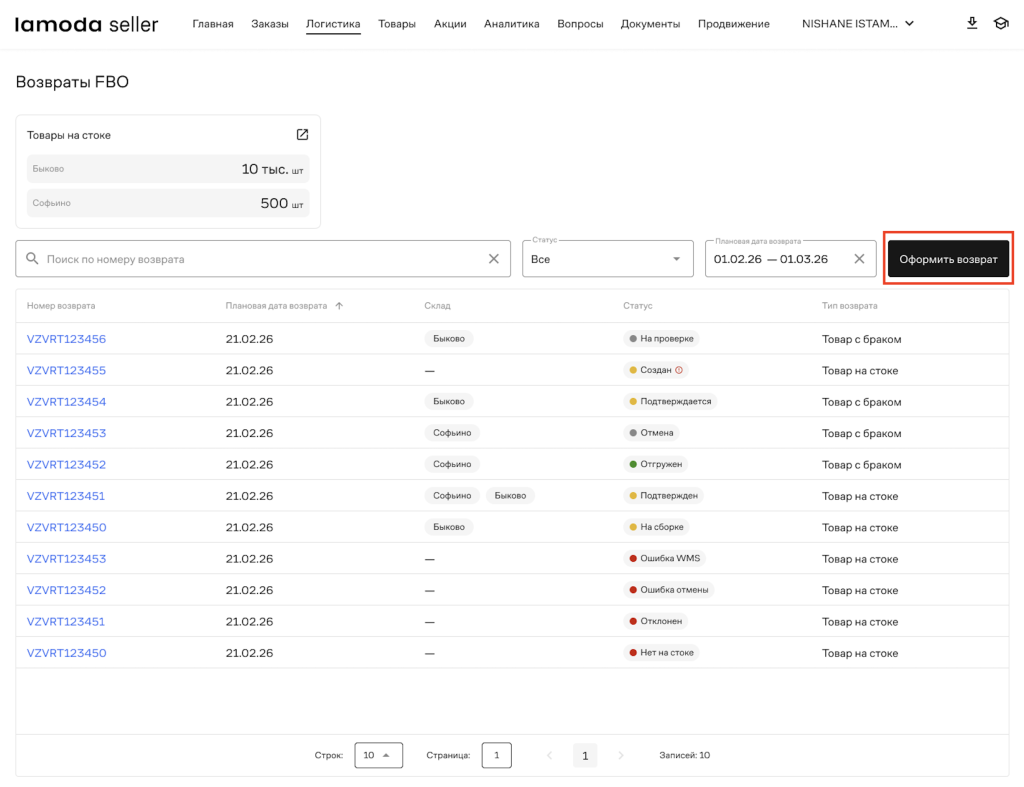Viewport: 1024px width, 787px height.
Task: Click Ошибка отмены status badge
Action: [x=668, y=589]
